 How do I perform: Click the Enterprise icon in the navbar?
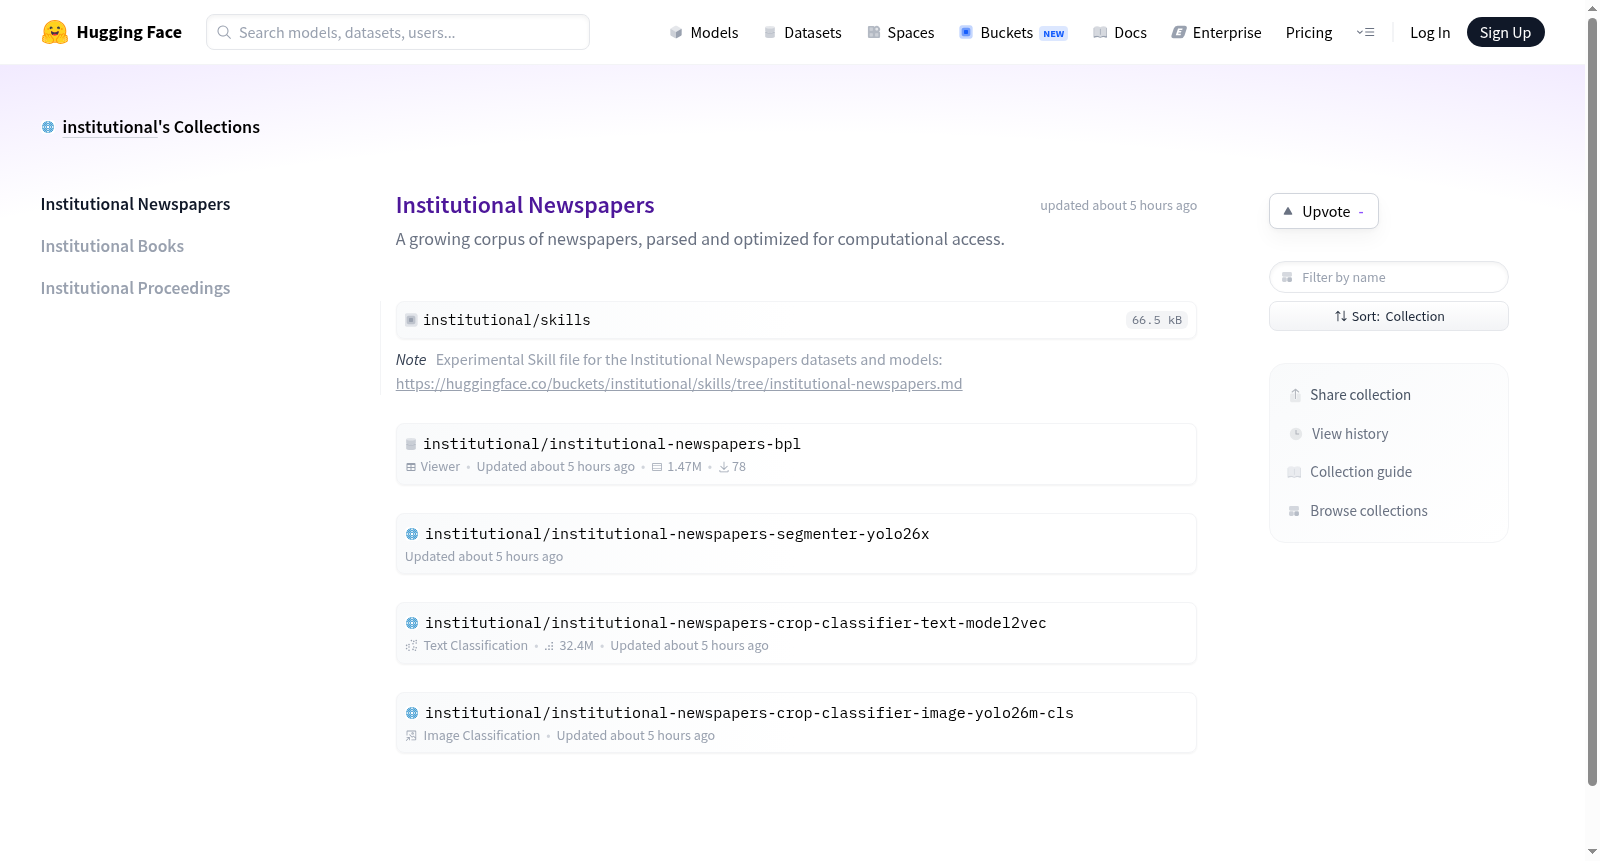click(x=1179, y=32)
